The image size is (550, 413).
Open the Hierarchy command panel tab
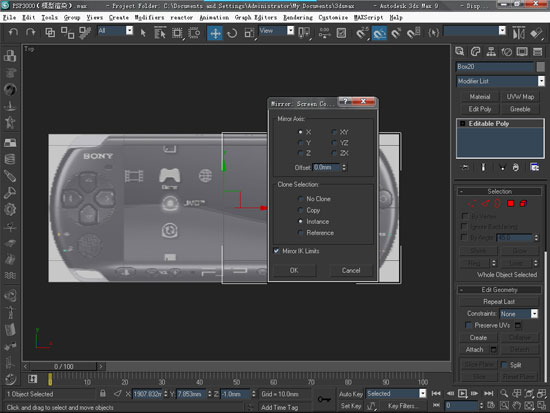[491, 52]
